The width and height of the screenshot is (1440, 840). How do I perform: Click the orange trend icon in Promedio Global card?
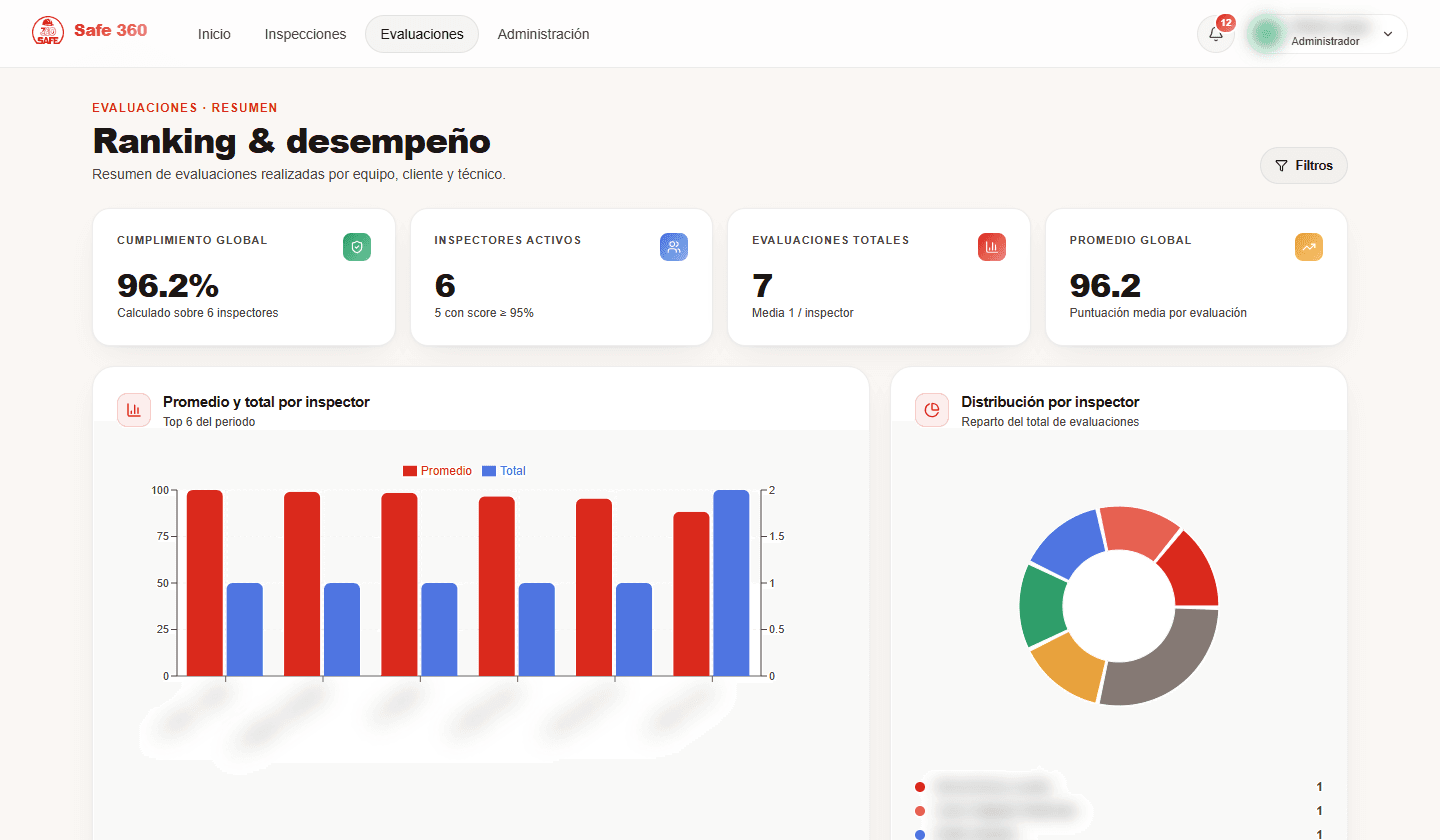pyautogui.click(x=1309, y=247)
